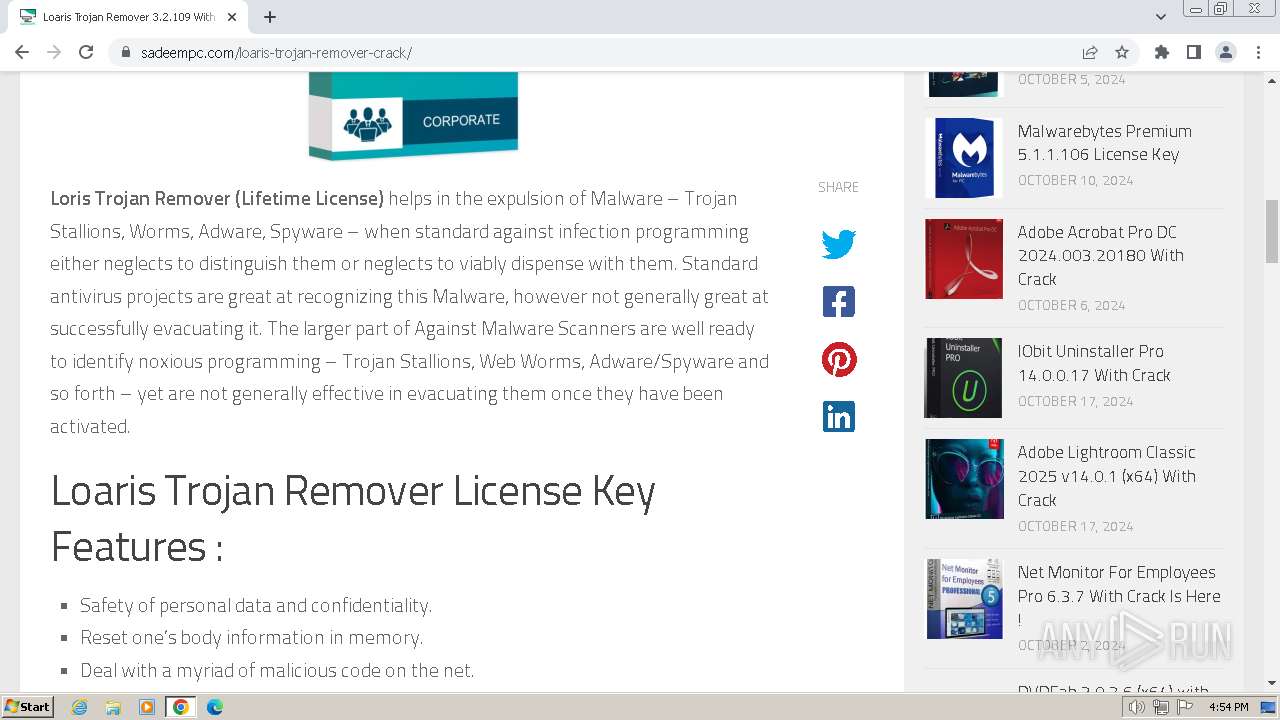Open the IObit Uninstaller Pro 14.0.0.17 post
Screen dimensions: 1280x720
pos(1094,363)
